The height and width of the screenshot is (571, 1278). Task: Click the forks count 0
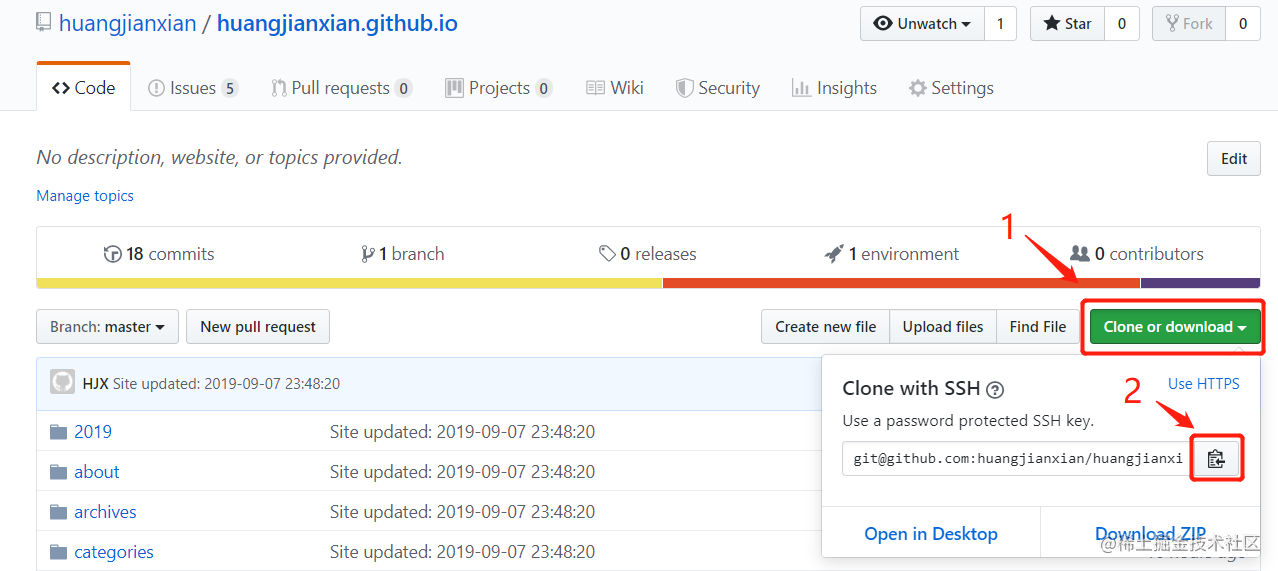pyautogui.click(x=1243, y=24)
